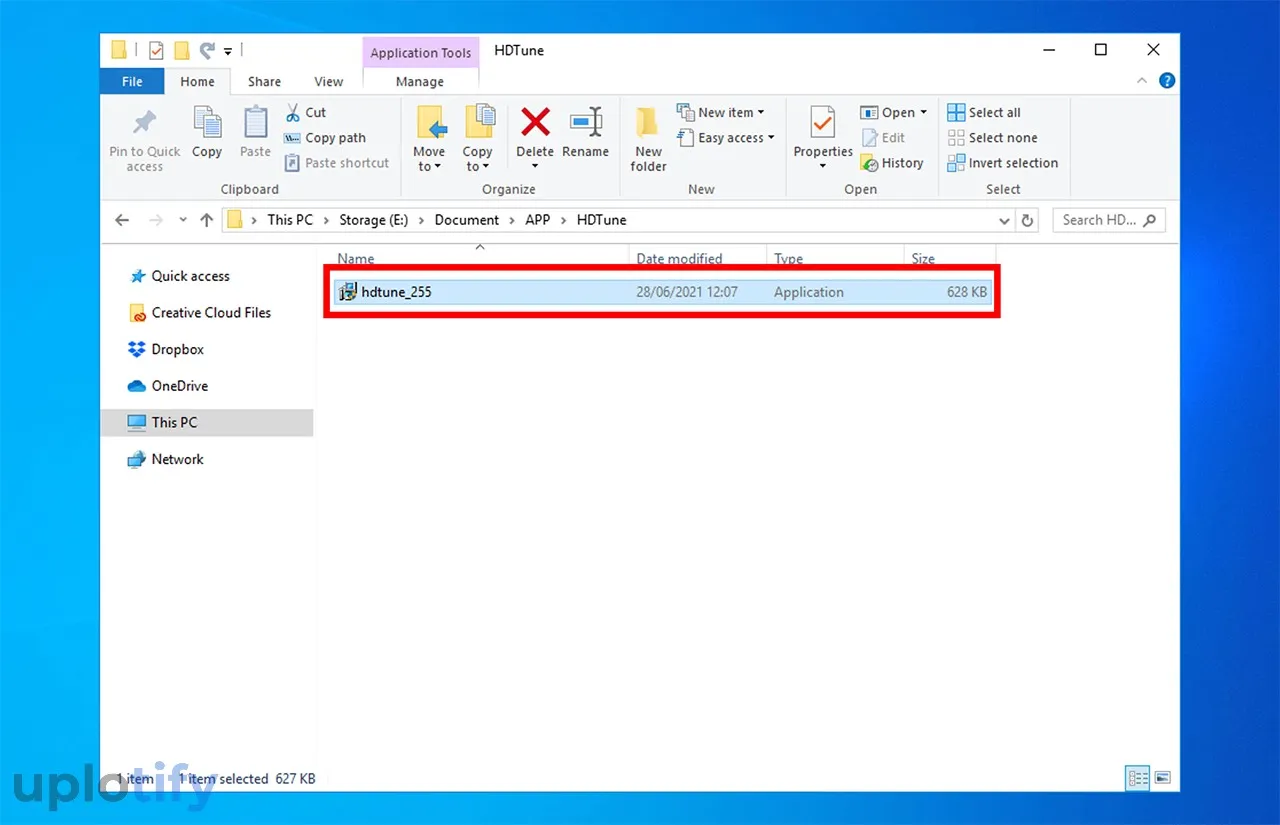The width and height of the screenshot is (1280, 825).
Task: Cut the selected file
Action: click(306, 112)
